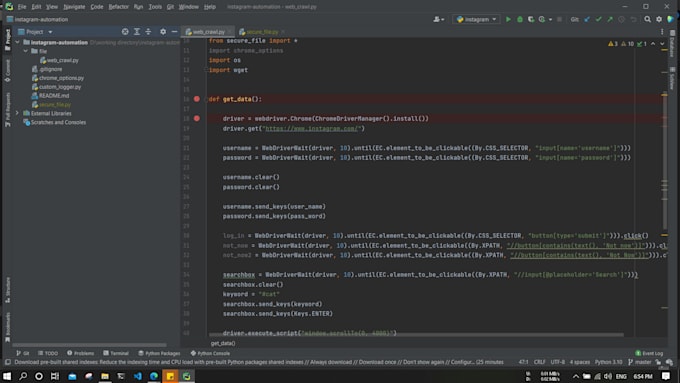Viewport: 680px width, 383px height.
Task: Select README.md in project tree
Action: click(x=54, y=95)
